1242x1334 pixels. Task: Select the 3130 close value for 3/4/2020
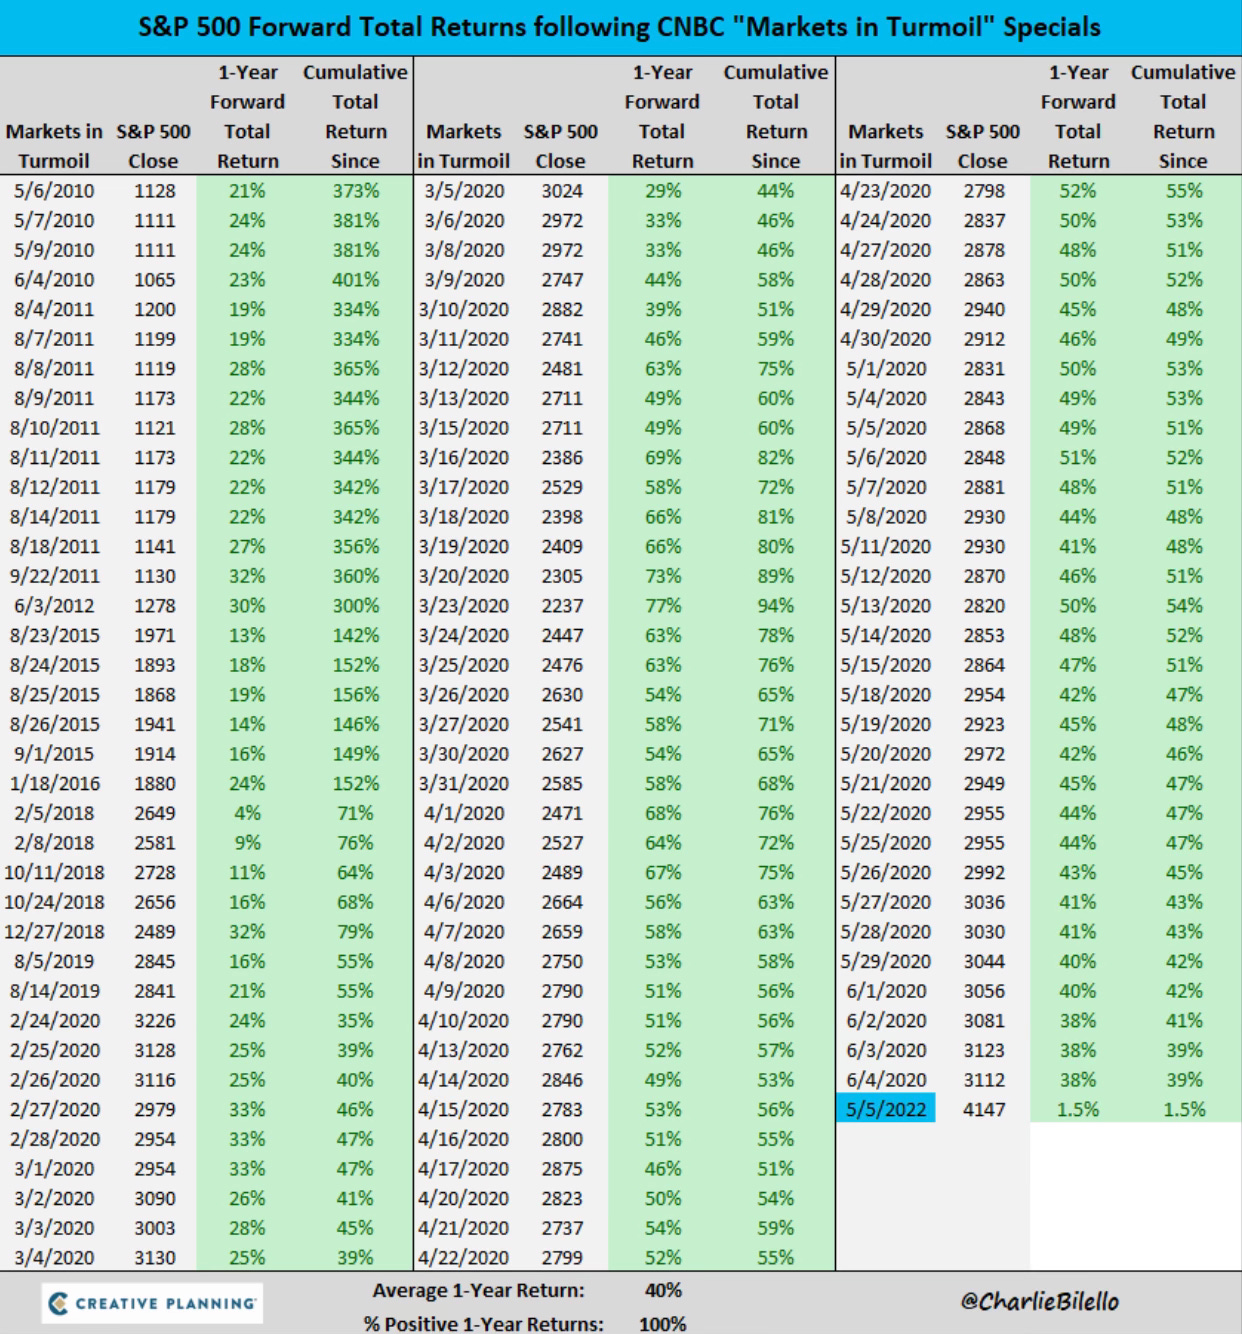pos(154,1257)
